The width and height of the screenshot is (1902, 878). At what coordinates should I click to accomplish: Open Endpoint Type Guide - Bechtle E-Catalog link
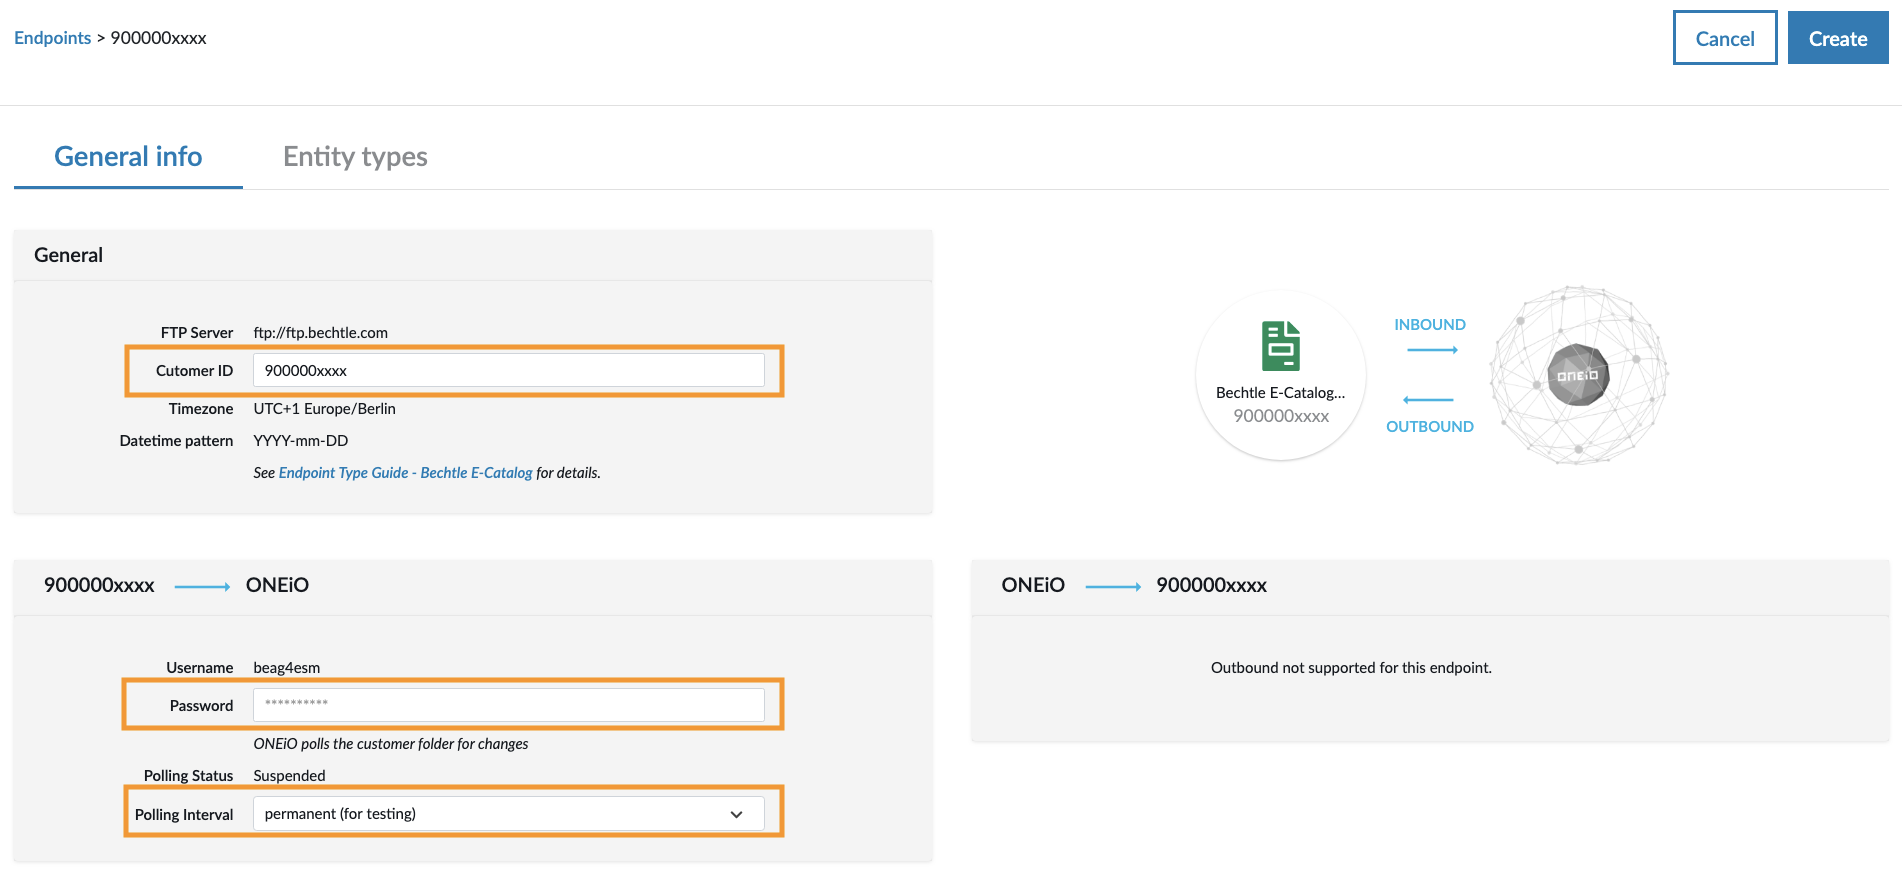405,473
